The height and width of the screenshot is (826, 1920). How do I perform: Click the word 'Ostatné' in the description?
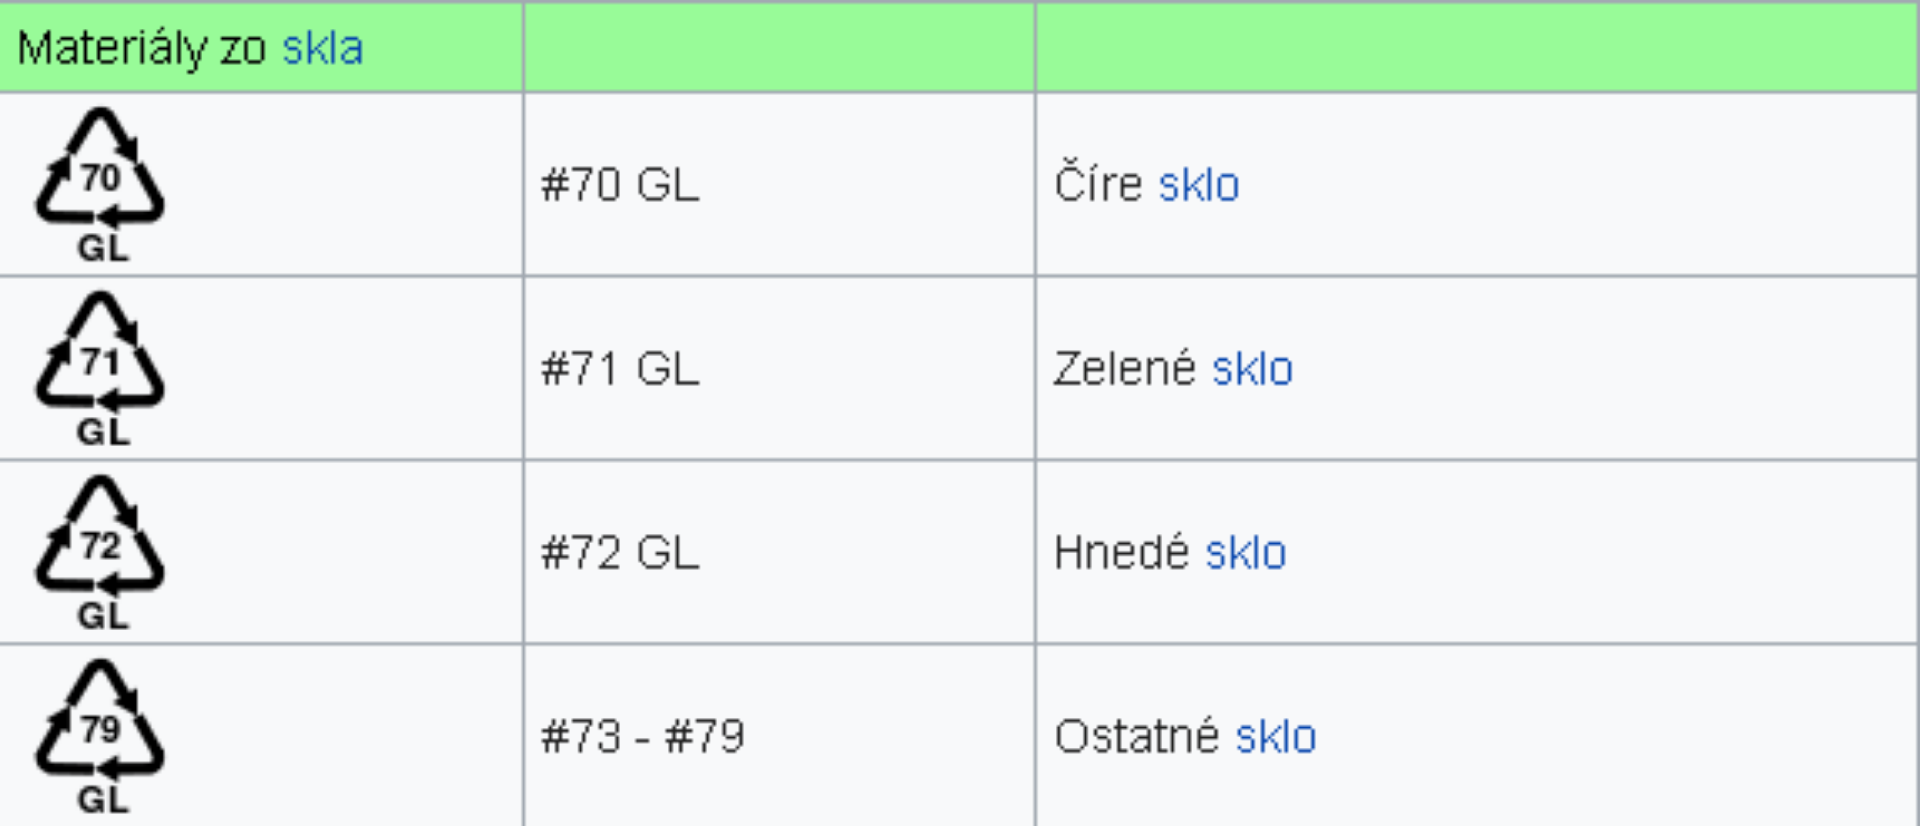click(1136, 737)
